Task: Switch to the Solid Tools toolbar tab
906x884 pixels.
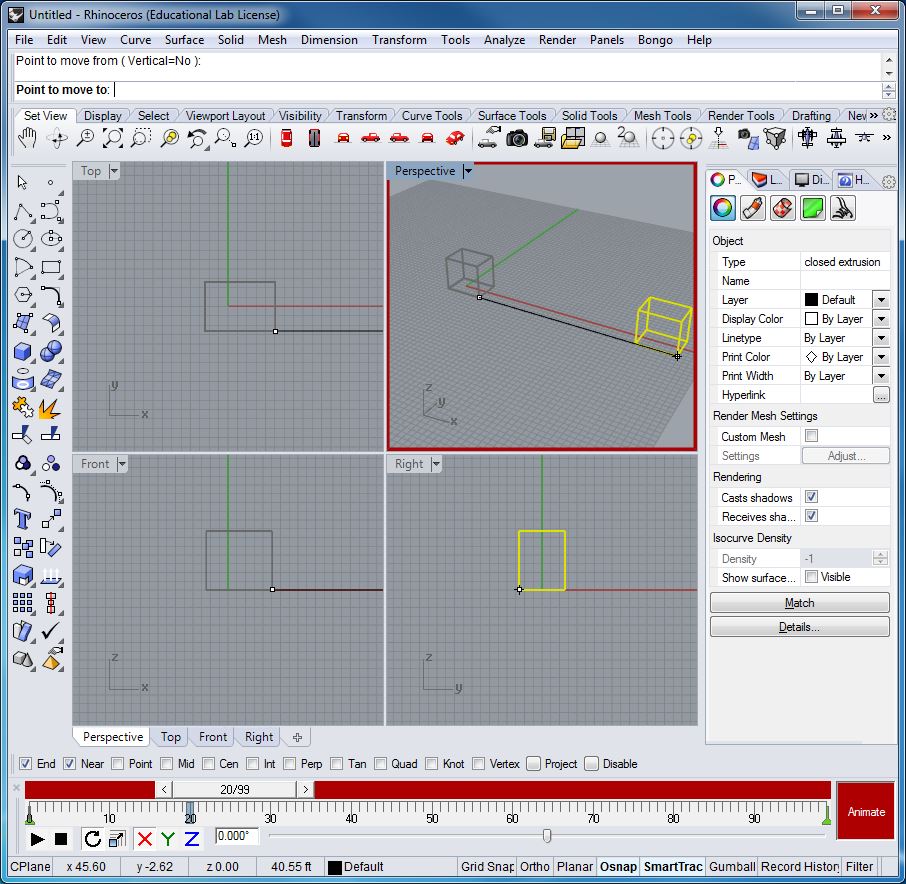Action: [x=589, y=116]
